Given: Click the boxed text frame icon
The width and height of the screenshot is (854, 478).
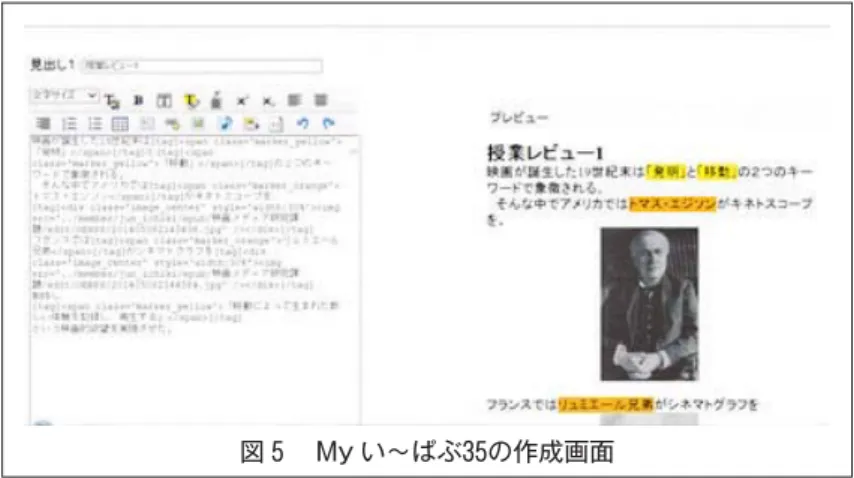Looking at the screenshot, I should click(x=164, y=101).
